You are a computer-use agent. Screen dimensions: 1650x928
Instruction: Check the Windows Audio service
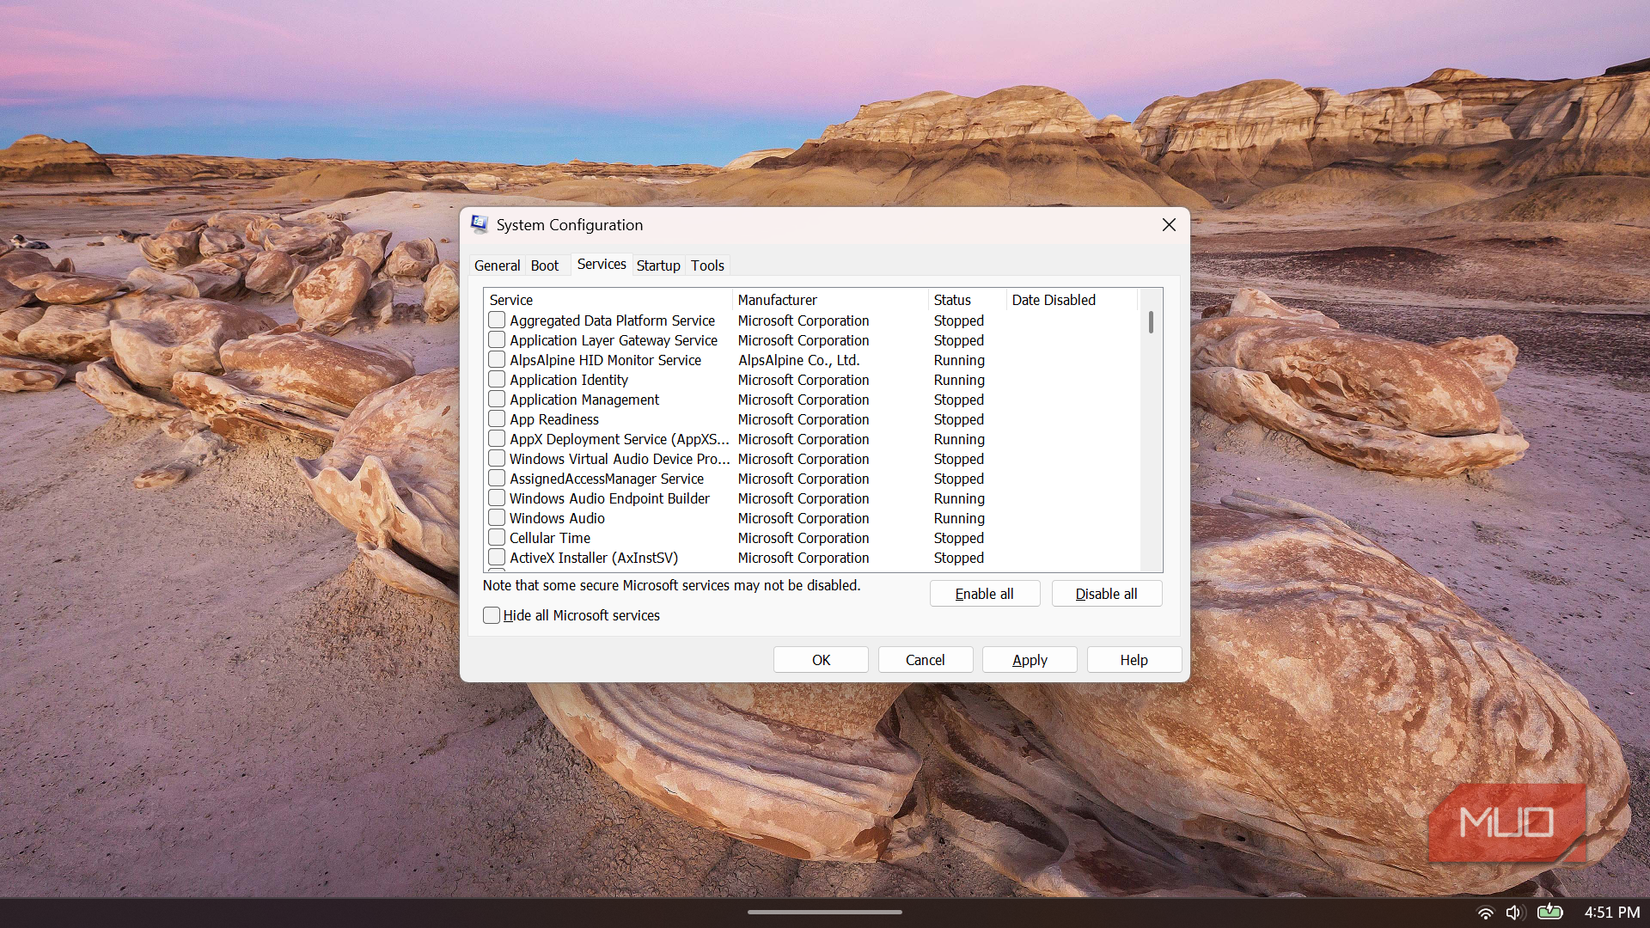point(496,518)
